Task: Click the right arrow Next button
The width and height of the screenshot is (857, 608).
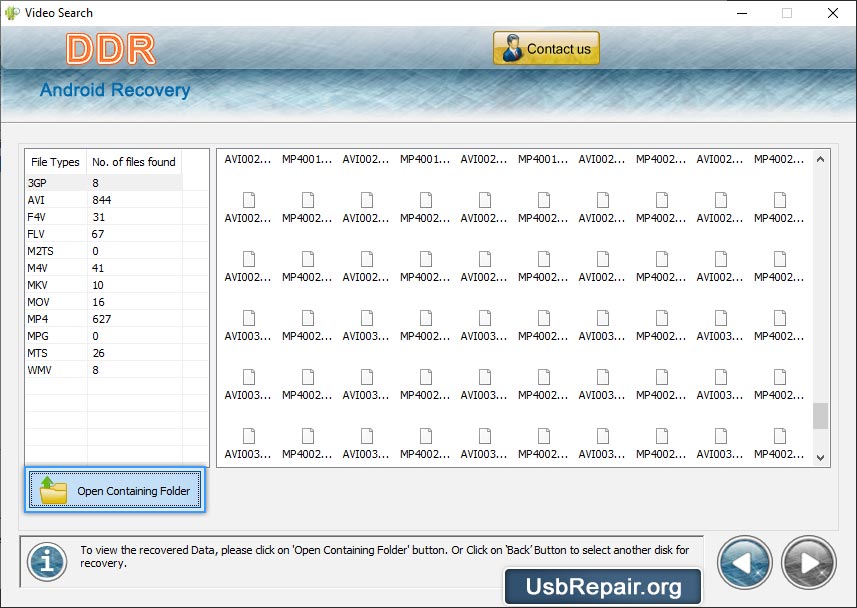Action: coord(809,563)
